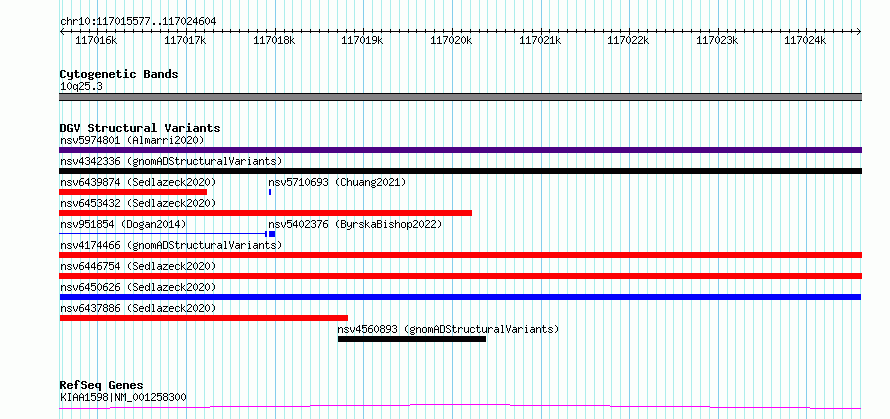Click the nsv4560893 (gnomADStructuralVariants) label
Viewport: 890px width, 419px height.
point(448,329)
